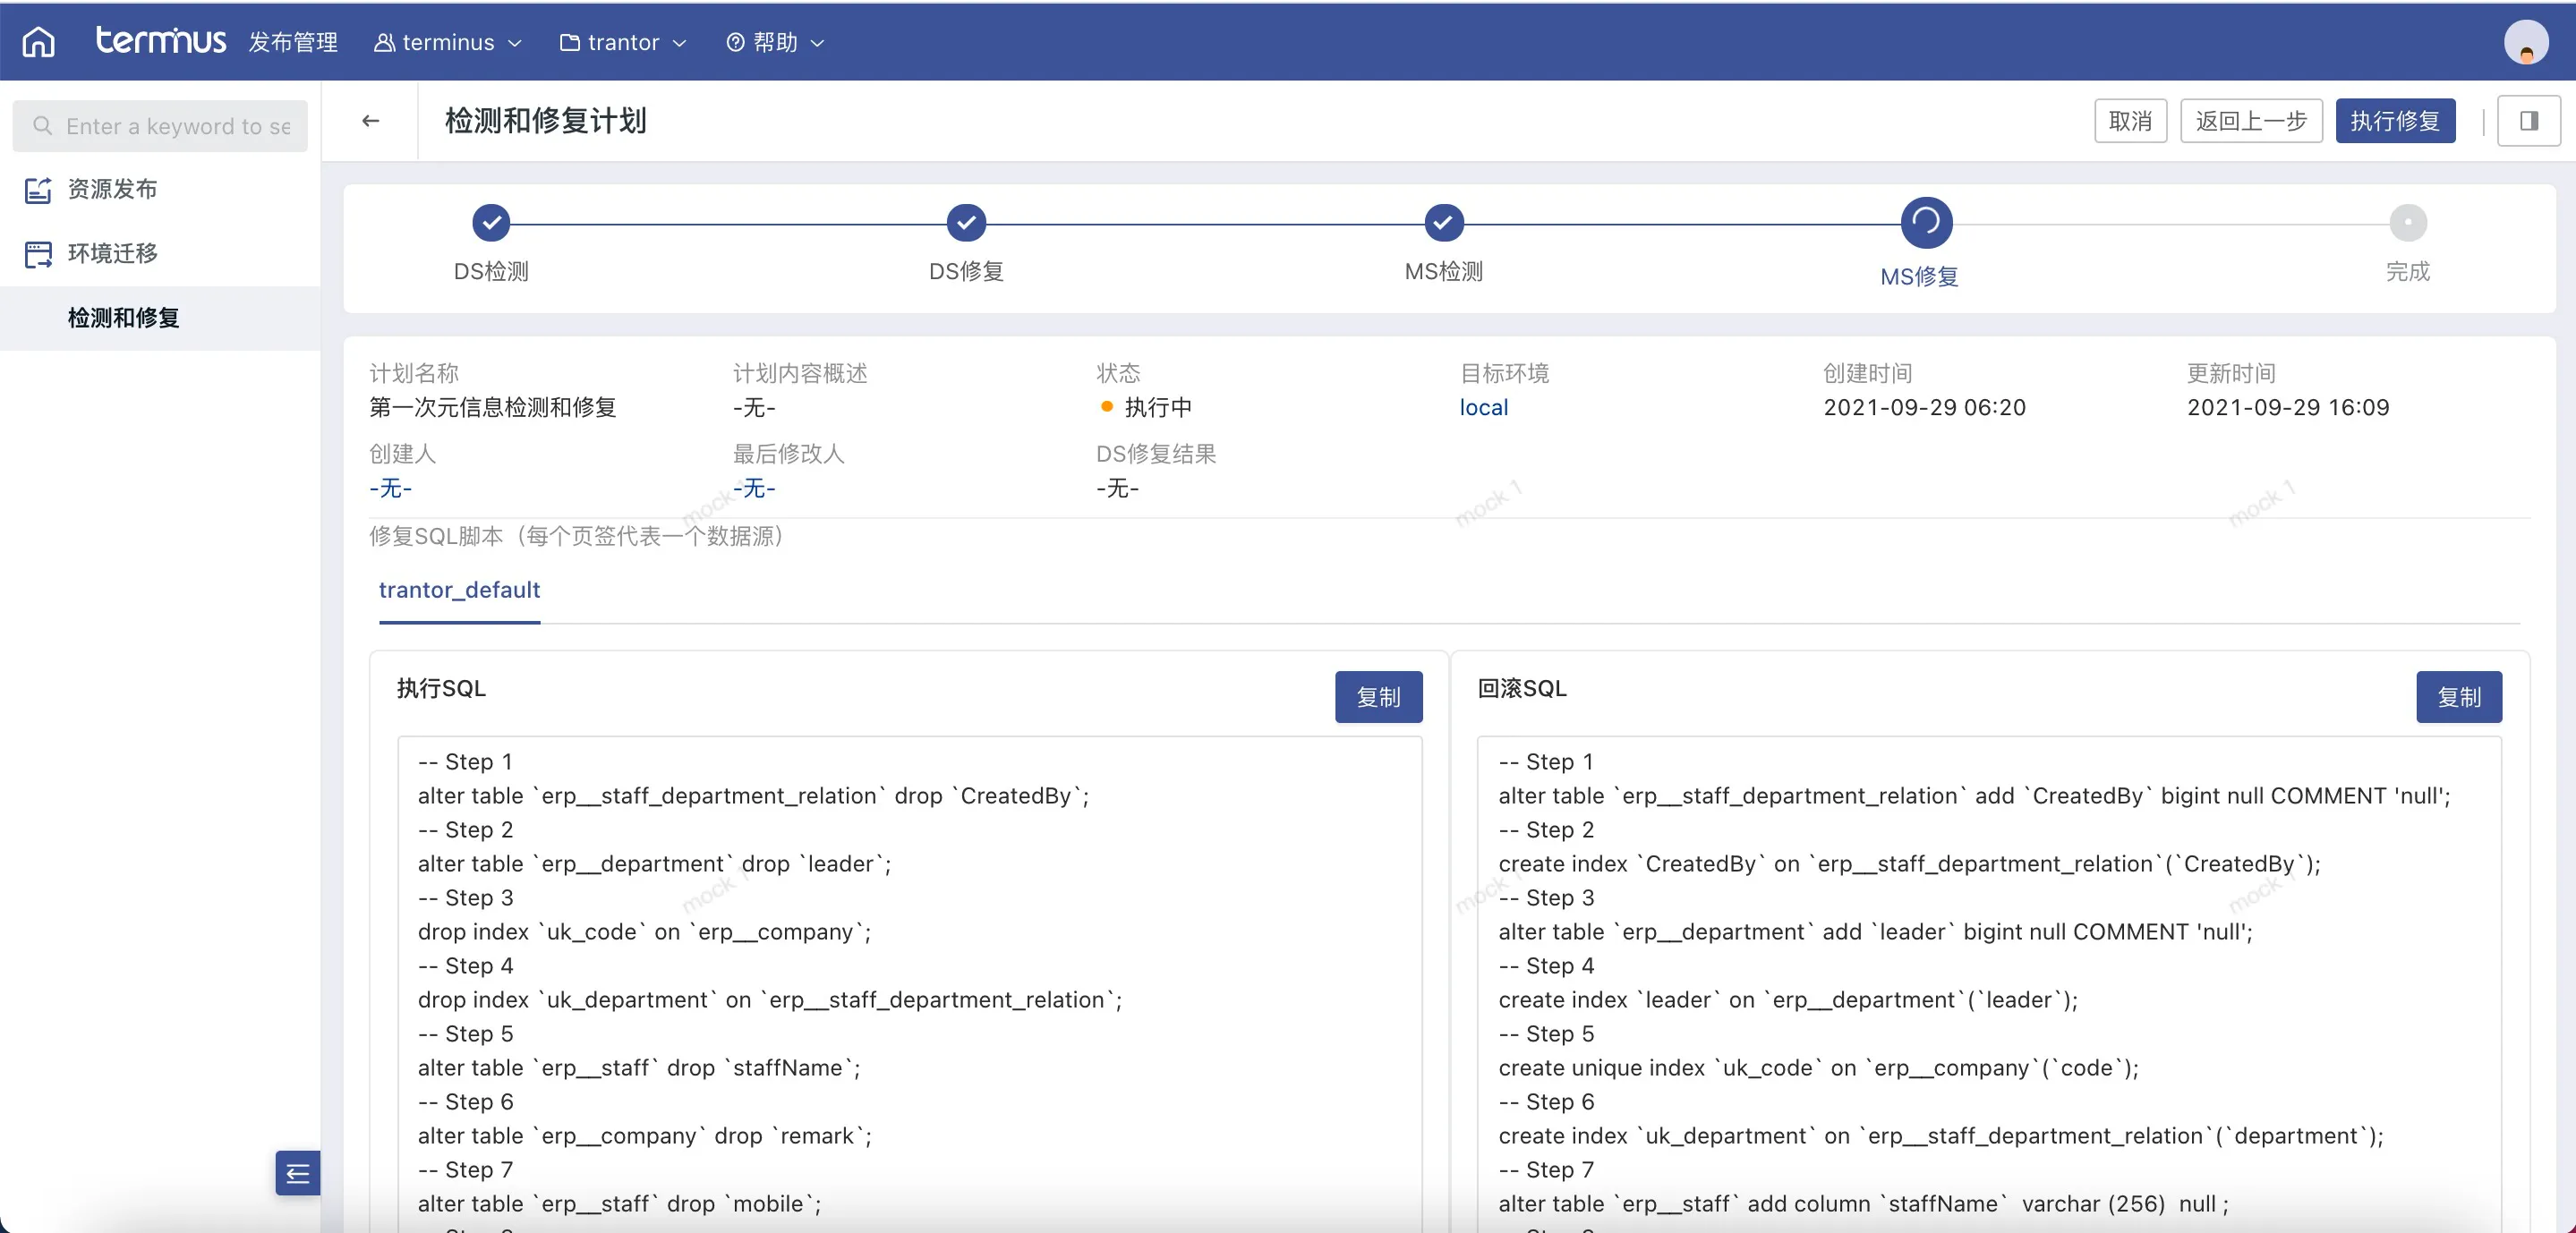Click the DS检测 step label

click(491, 271)
